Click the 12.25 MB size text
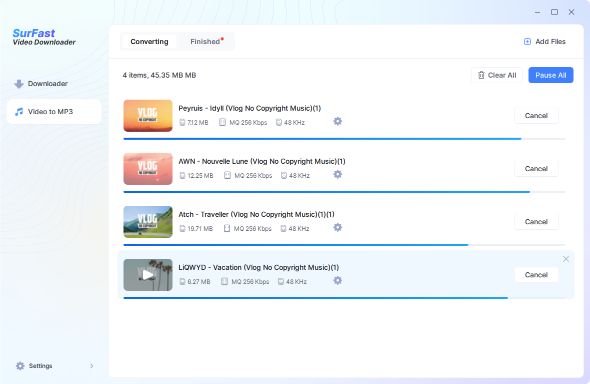Viewport: 590px width, 384px height. point(200,176)
